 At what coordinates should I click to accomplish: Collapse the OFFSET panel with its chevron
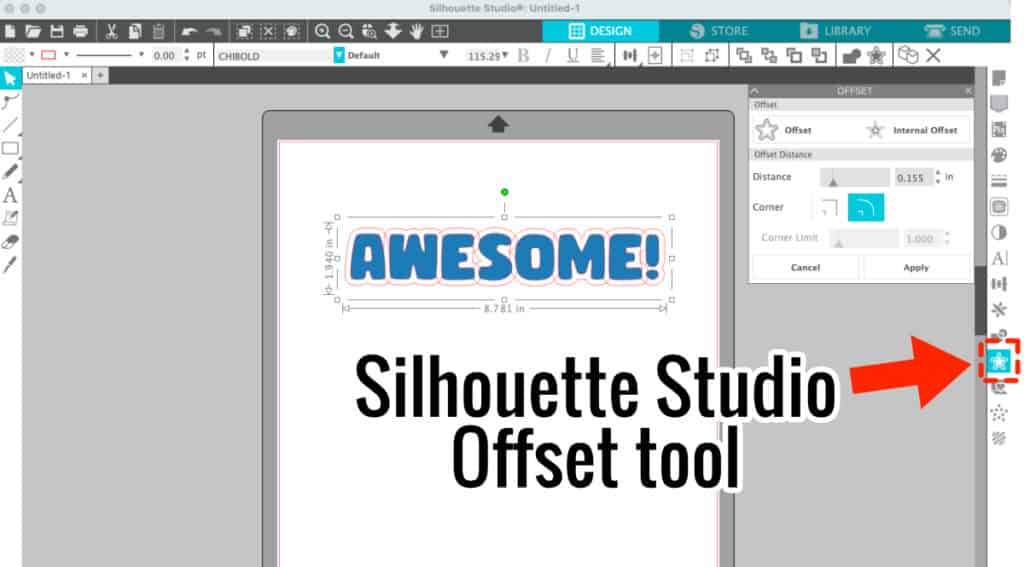(x=755, y=91)
